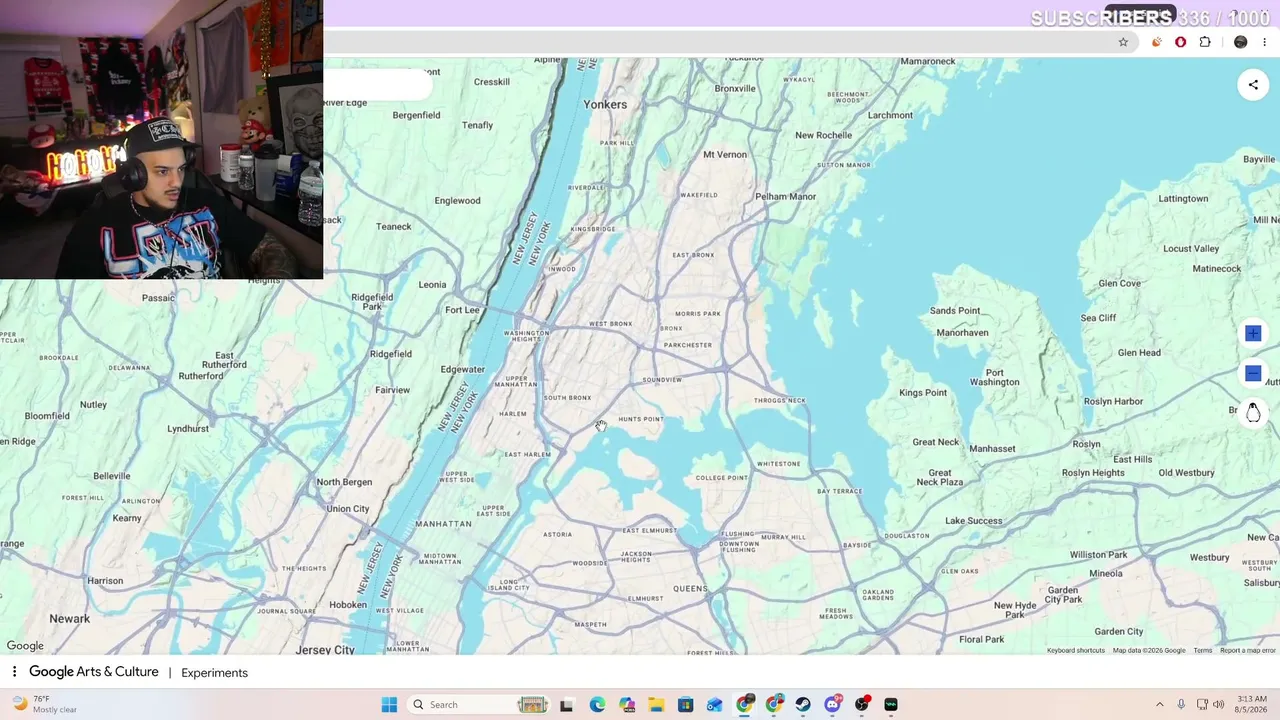Image resolution: width=1280 pixels, height=720 pixels.
Task: Click the Port Washington map label
Action: click(995, 377)
